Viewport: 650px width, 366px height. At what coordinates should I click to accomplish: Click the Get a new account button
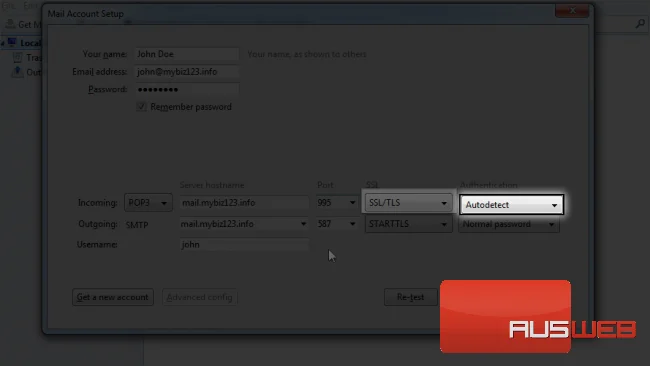(113, 297)
